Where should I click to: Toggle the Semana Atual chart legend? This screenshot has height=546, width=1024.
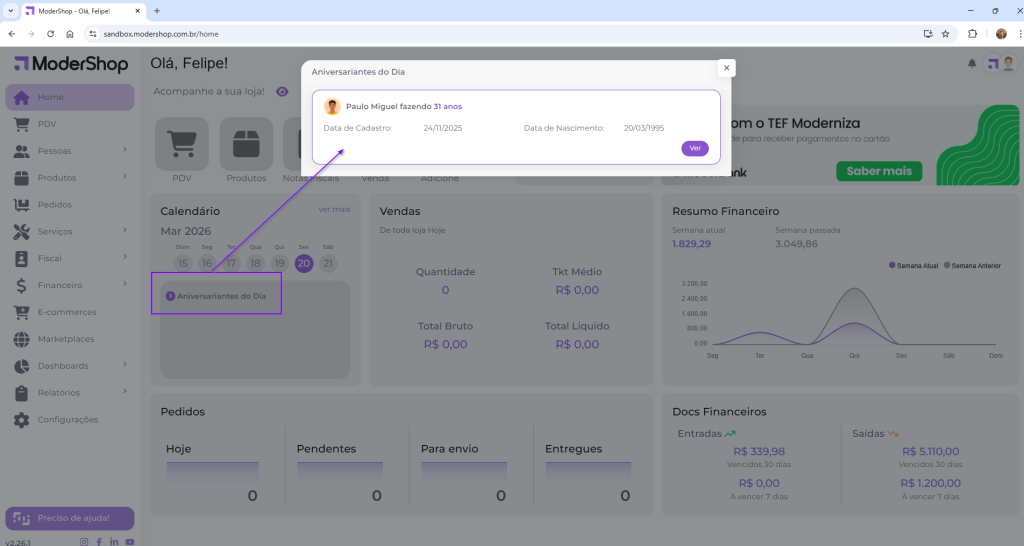[914, 265]
